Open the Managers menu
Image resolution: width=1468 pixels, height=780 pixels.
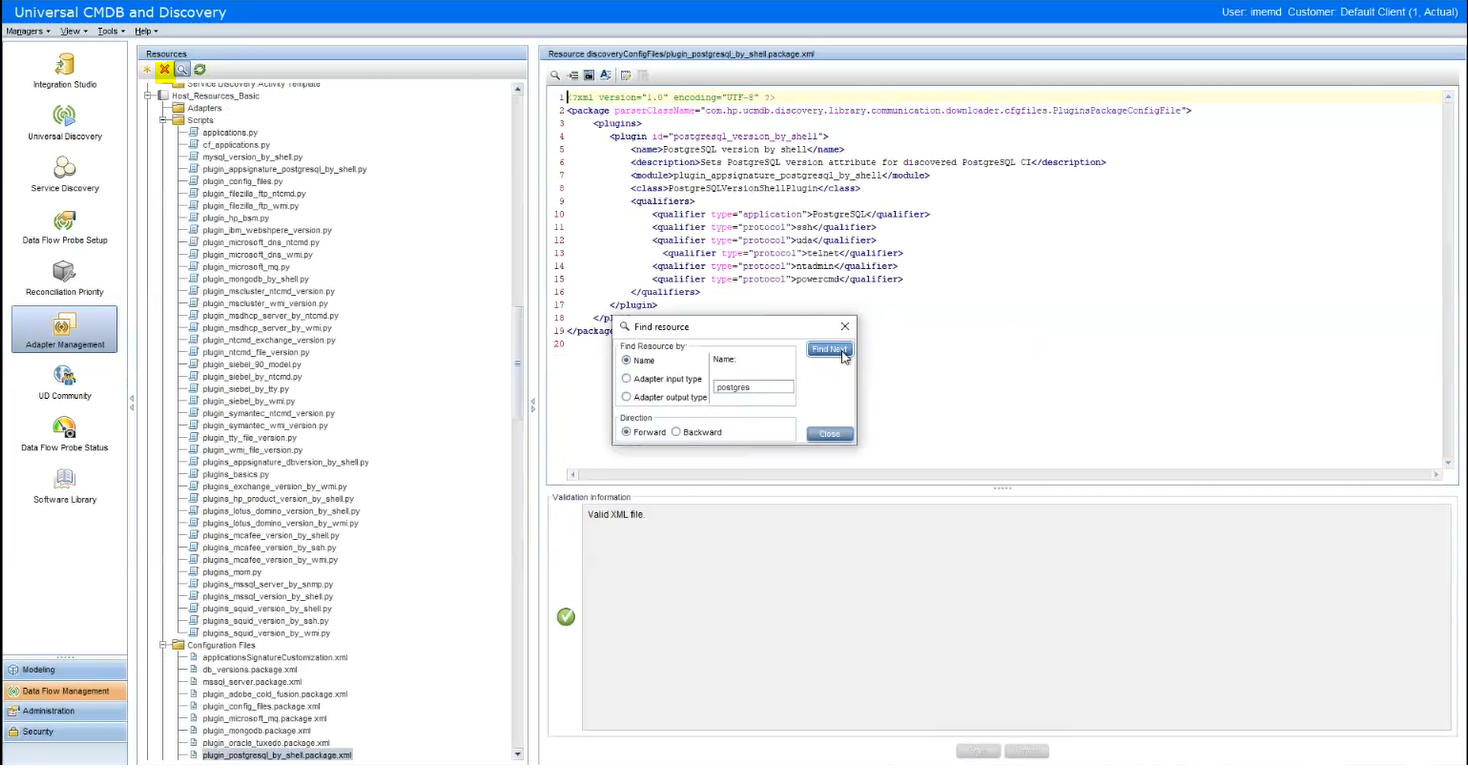pos(26,31)
